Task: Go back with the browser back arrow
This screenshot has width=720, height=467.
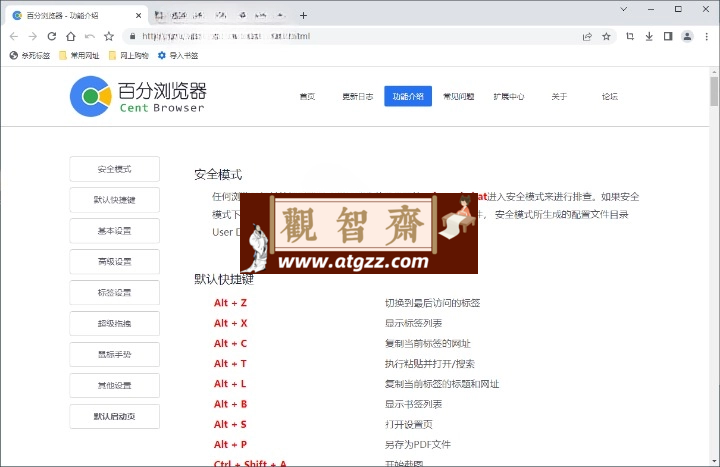Action: point(14,36)
